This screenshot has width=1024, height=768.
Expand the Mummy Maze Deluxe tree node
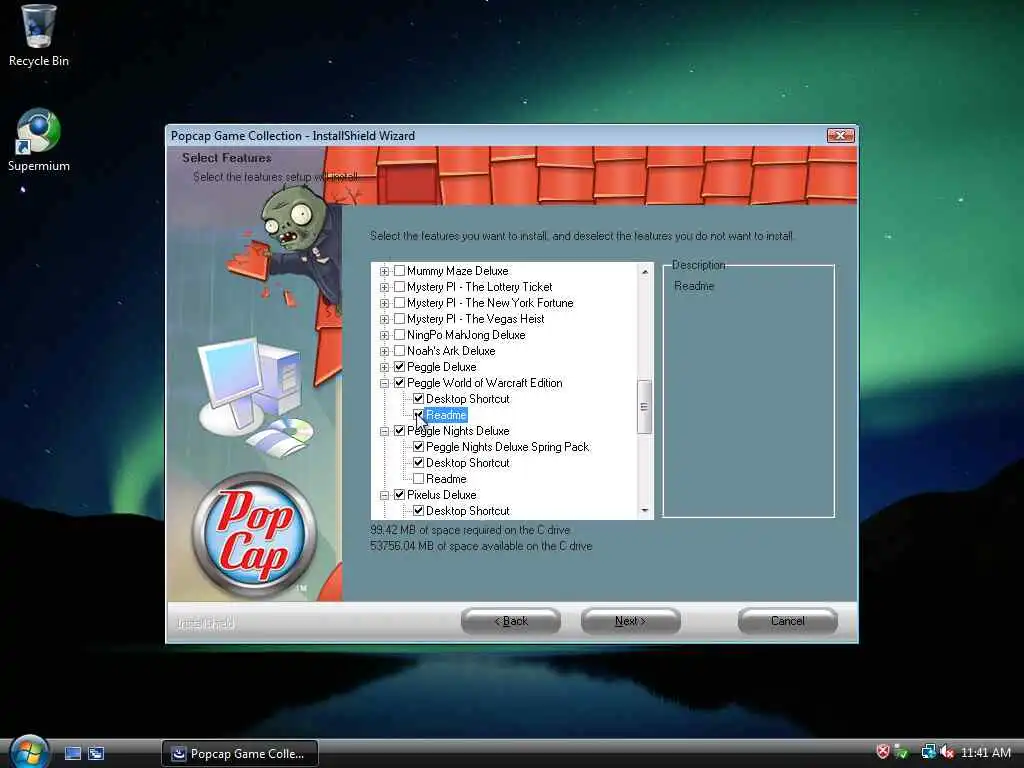(384, 271)
